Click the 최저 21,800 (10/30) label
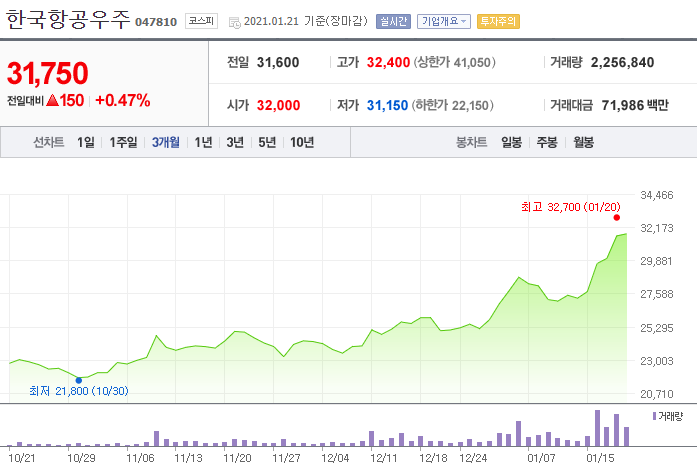The width and height of the screenshot is (697, 467). [79, 391]
